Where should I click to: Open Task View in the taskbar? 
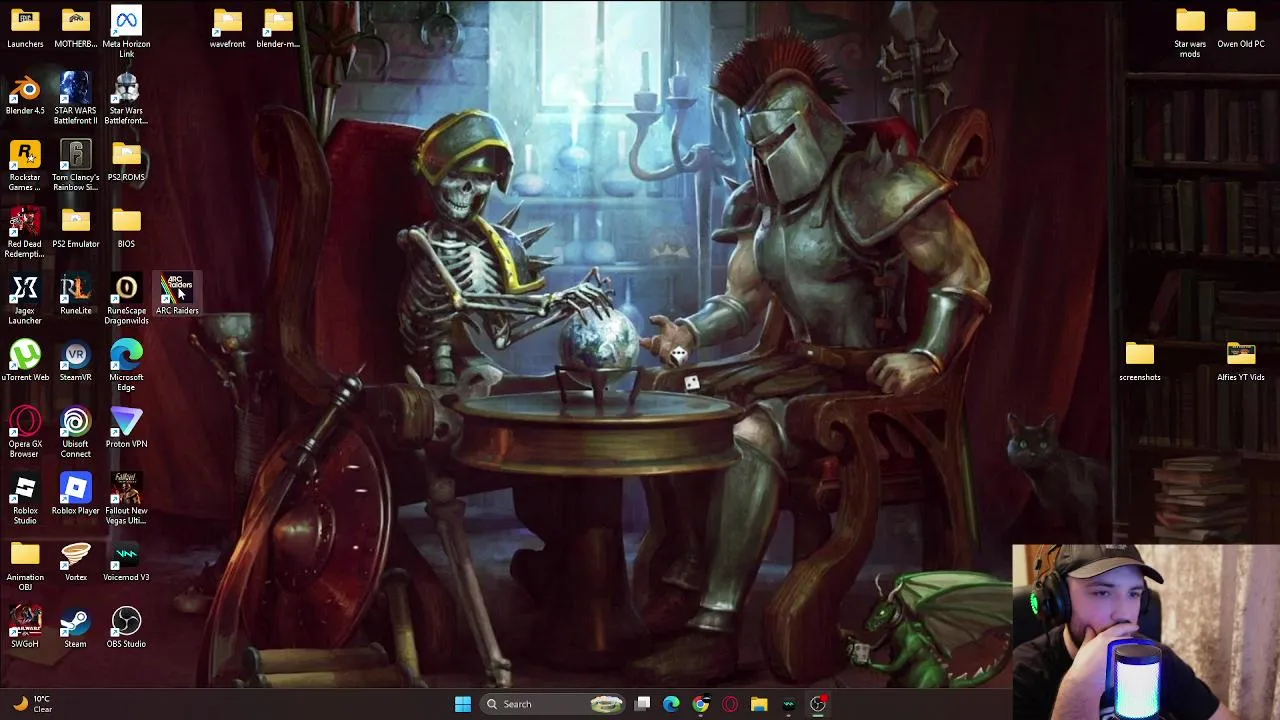pyautogui.click(x=643, y=704)
